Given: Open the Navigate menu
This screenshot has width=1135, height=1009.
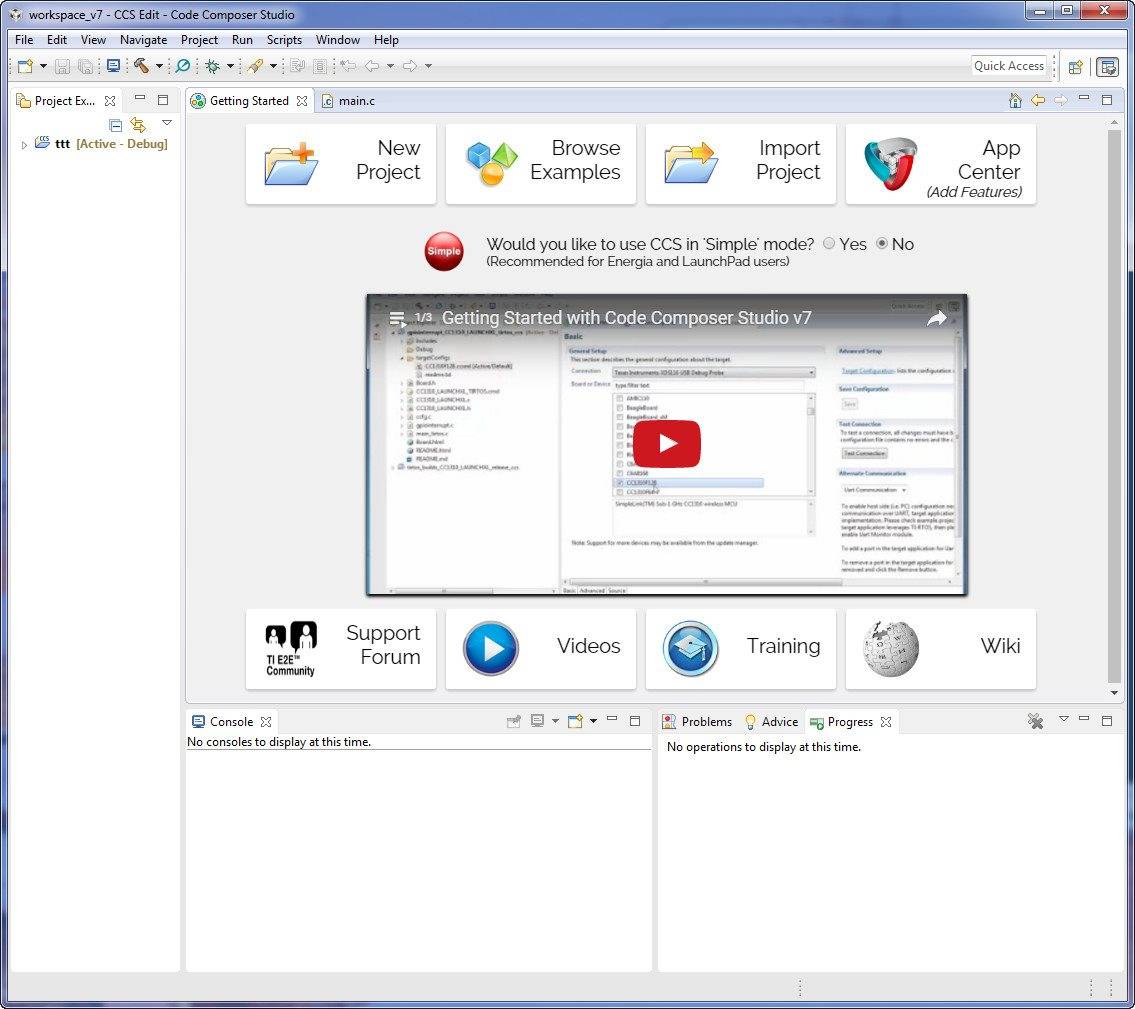Looking at the screenshot, I should (143, 40).
